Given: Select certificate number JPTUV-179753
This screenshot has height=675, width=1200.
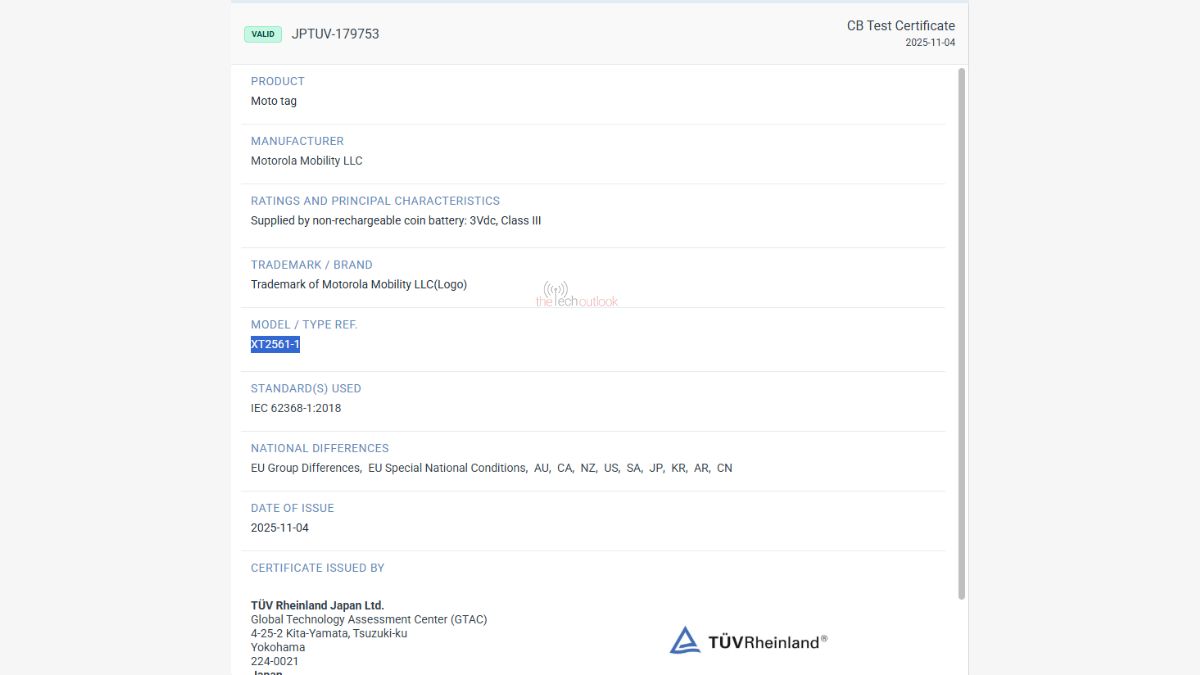Looking at the screenshot, I should click(x=335, y=34).
